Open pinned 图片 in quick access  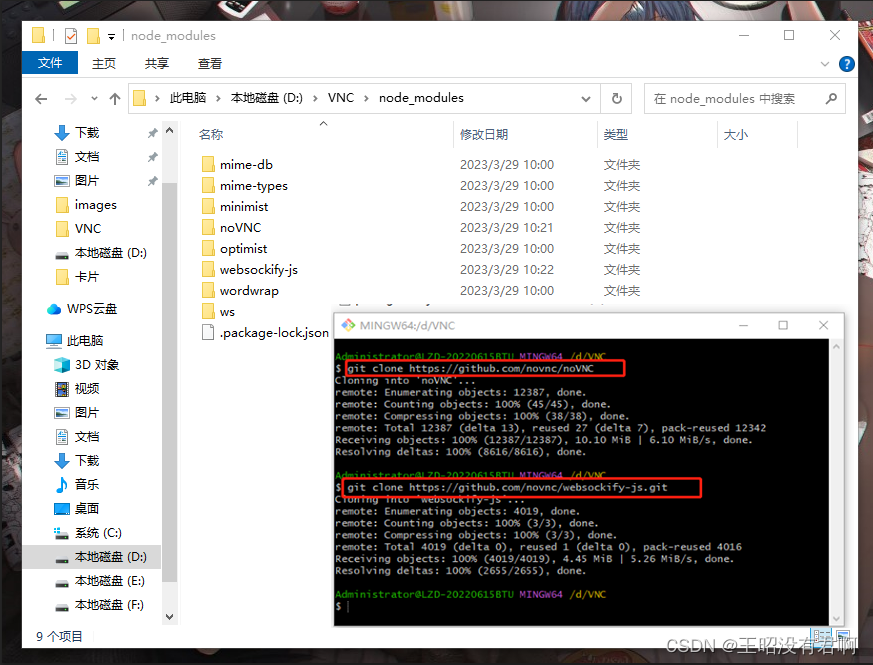click(87, 180)
